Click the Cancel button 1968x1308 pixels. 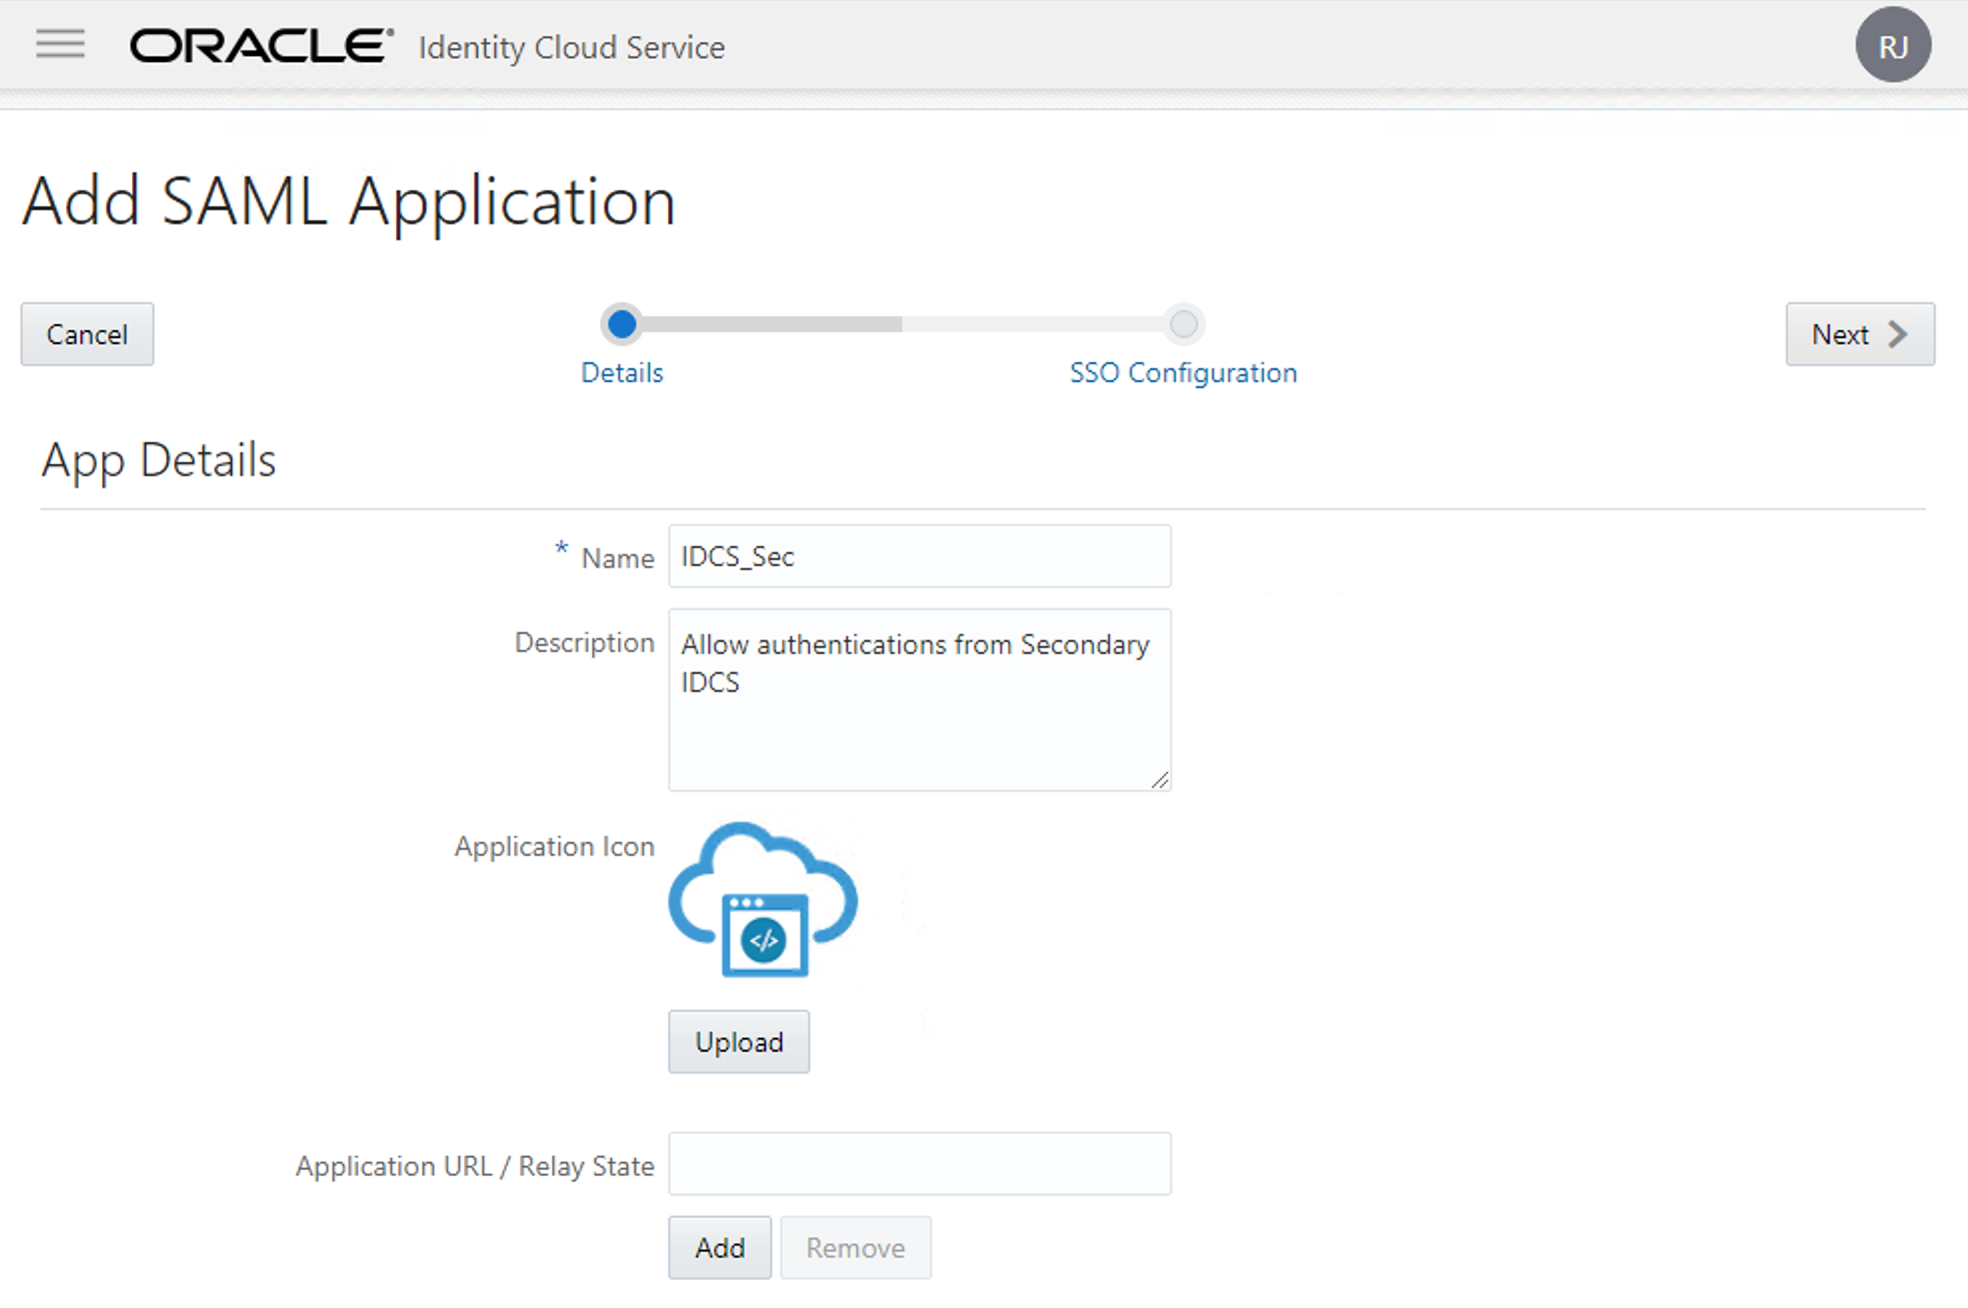click(87, 334)
